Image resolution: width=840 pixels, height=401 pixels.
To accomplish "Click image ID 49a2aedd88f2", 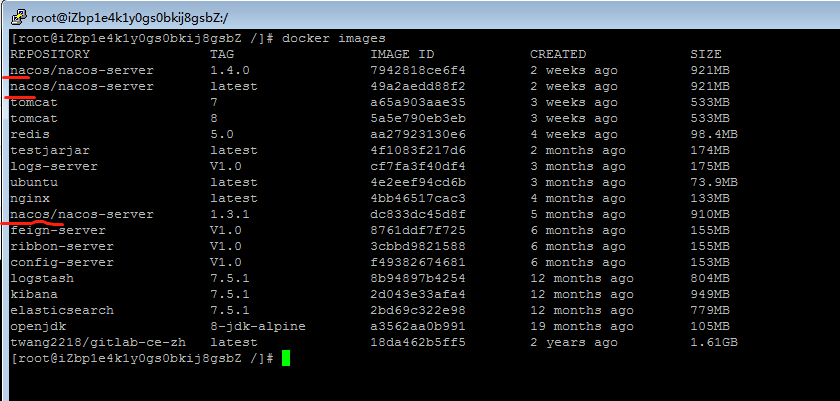I will (x=418, y=86).
